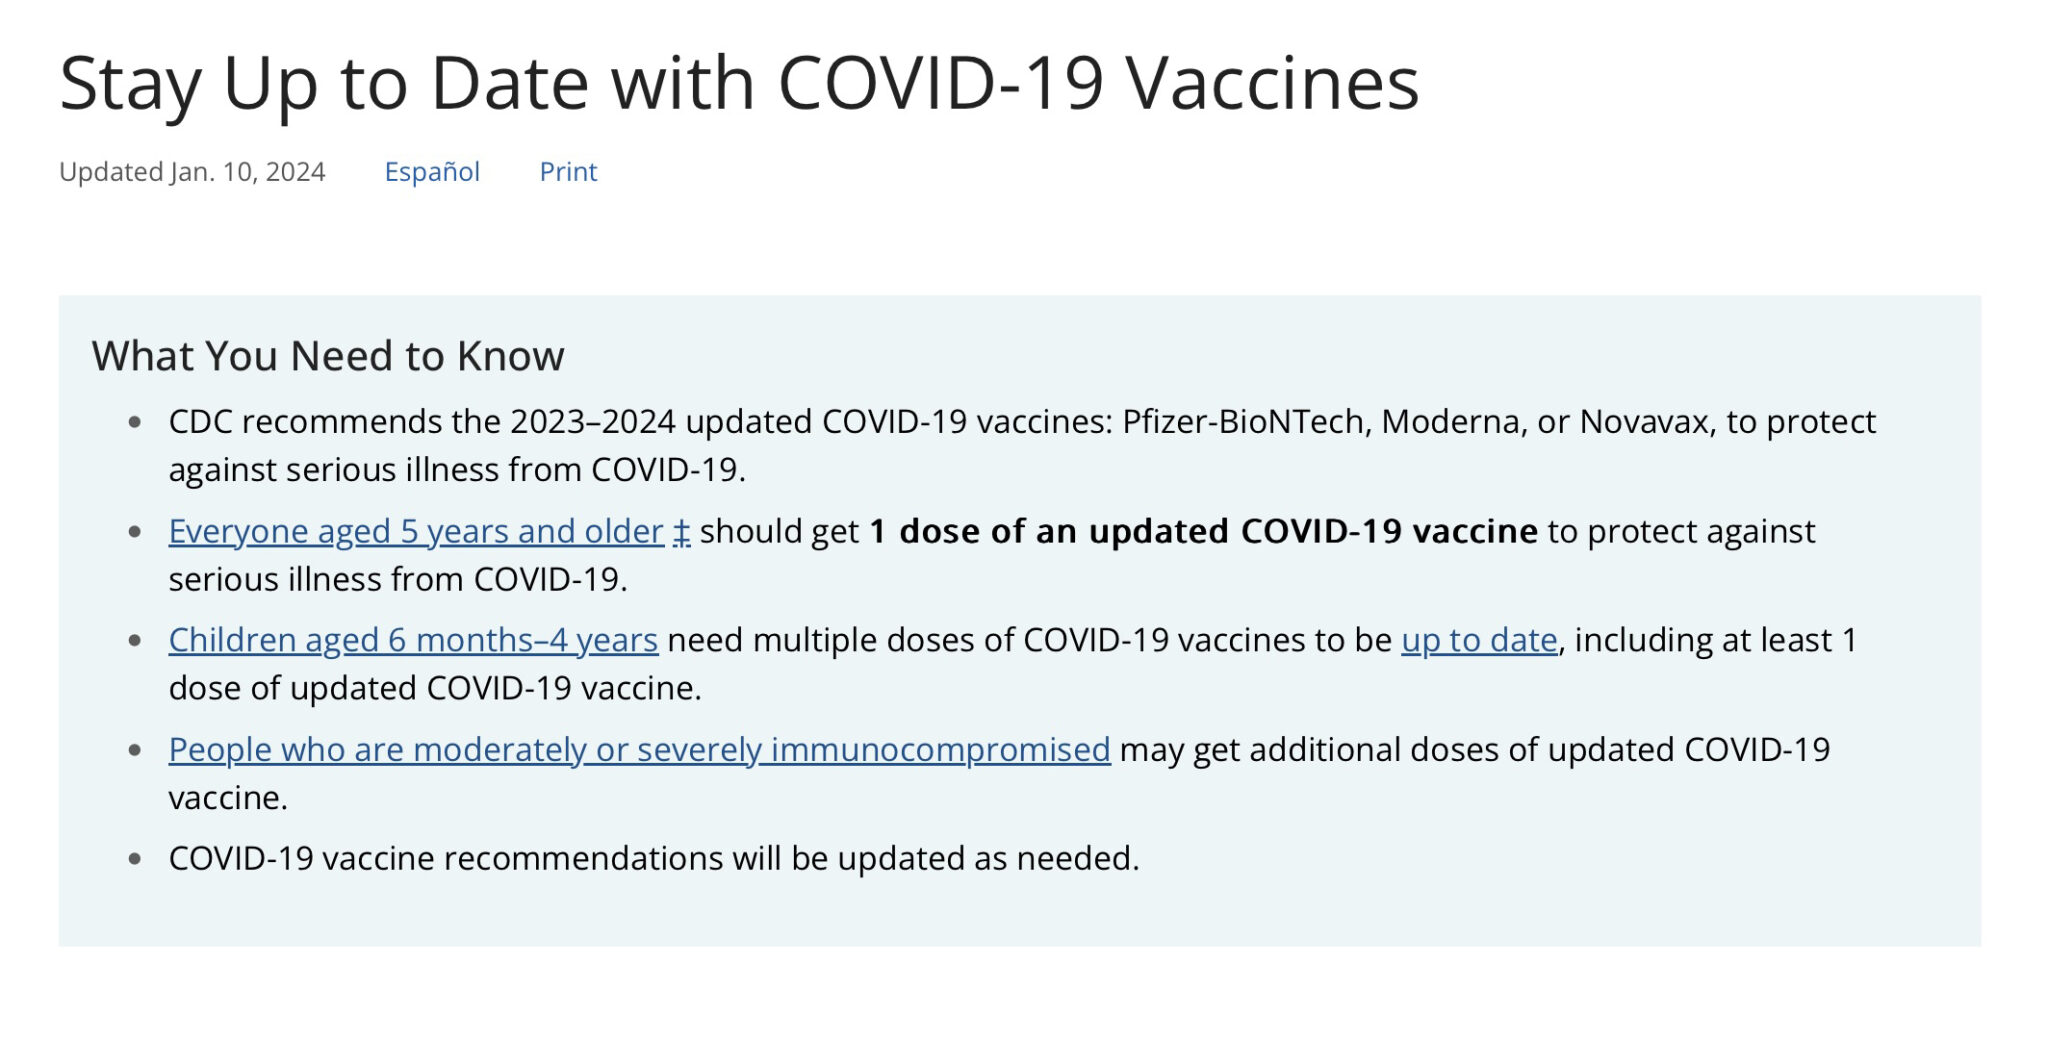Open "Children aged 6 months–4 years" link
Viewport: 2048px width, 1040px height.
click(412, 640)
